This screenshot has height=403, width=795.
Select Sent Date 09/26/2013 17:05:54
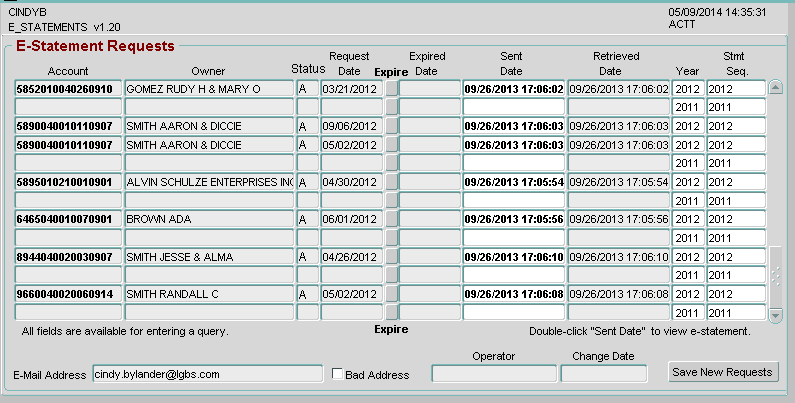513,183
